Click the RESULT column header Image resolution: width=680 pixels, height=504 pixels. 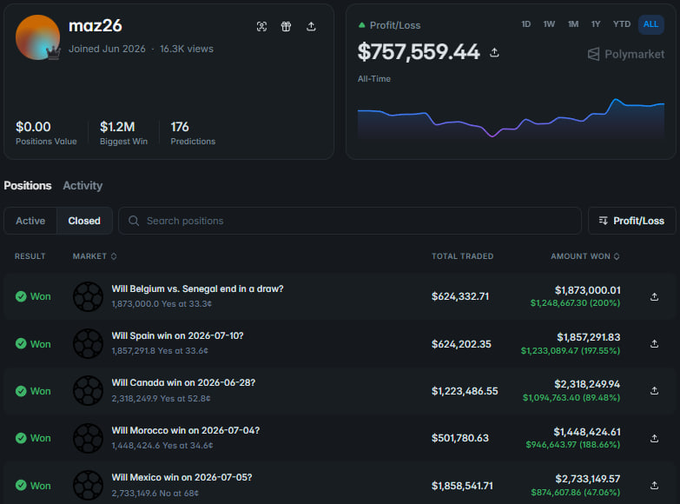[x=30, y=256]
